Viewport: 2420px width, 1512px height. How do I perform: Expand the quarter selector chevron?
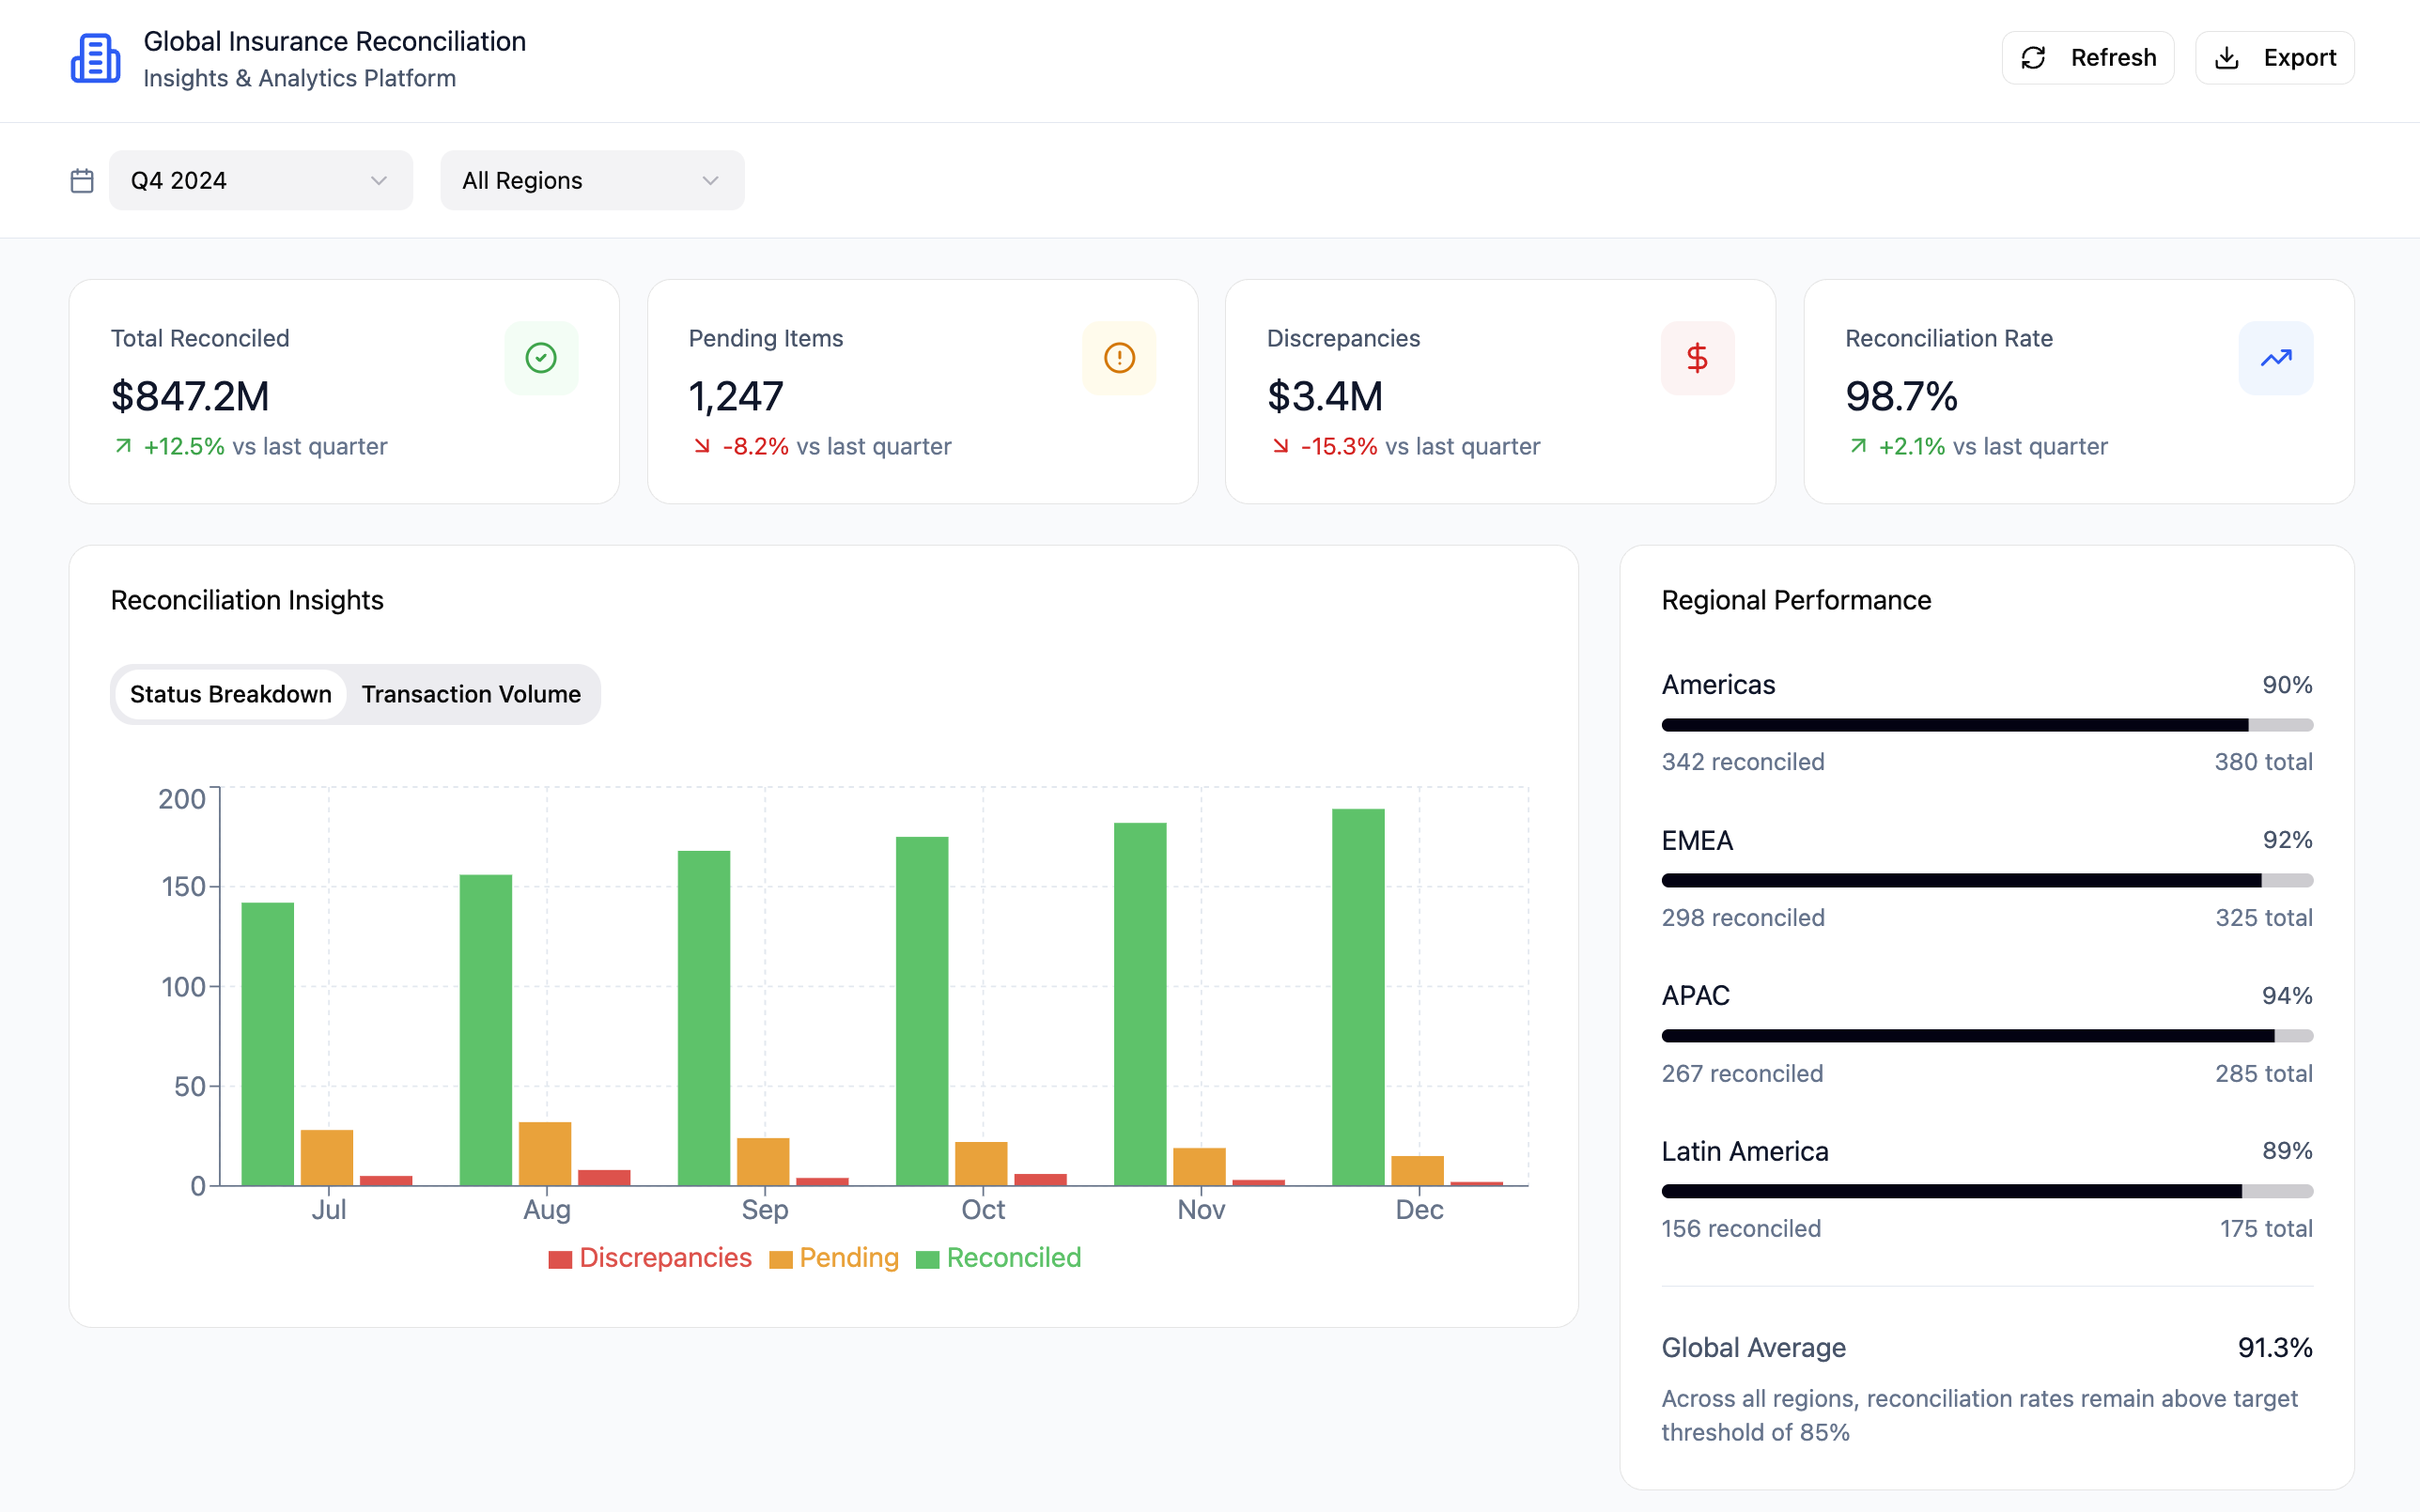click(377, 180)
